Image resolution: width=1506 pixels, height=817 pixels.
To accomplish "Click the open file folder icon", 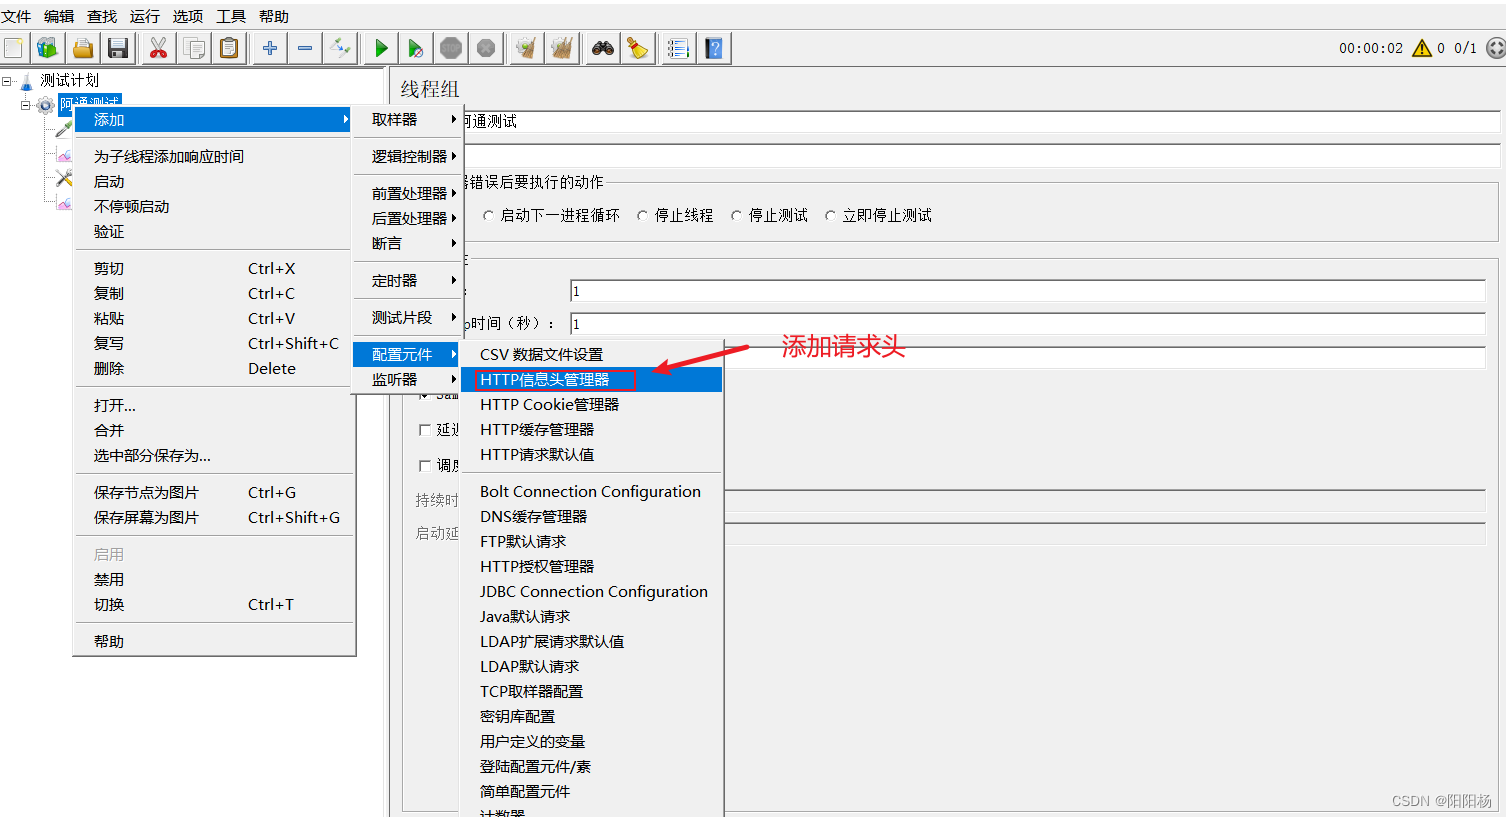I will click(83, 48).
